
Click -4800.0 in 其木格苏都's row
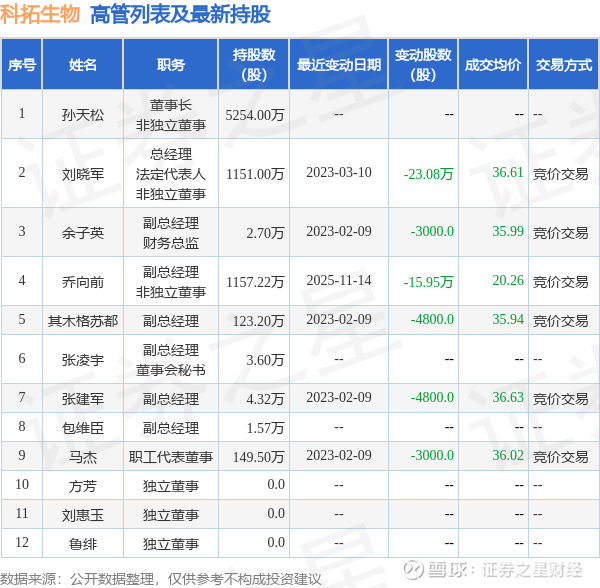click(x=432, y=319)
